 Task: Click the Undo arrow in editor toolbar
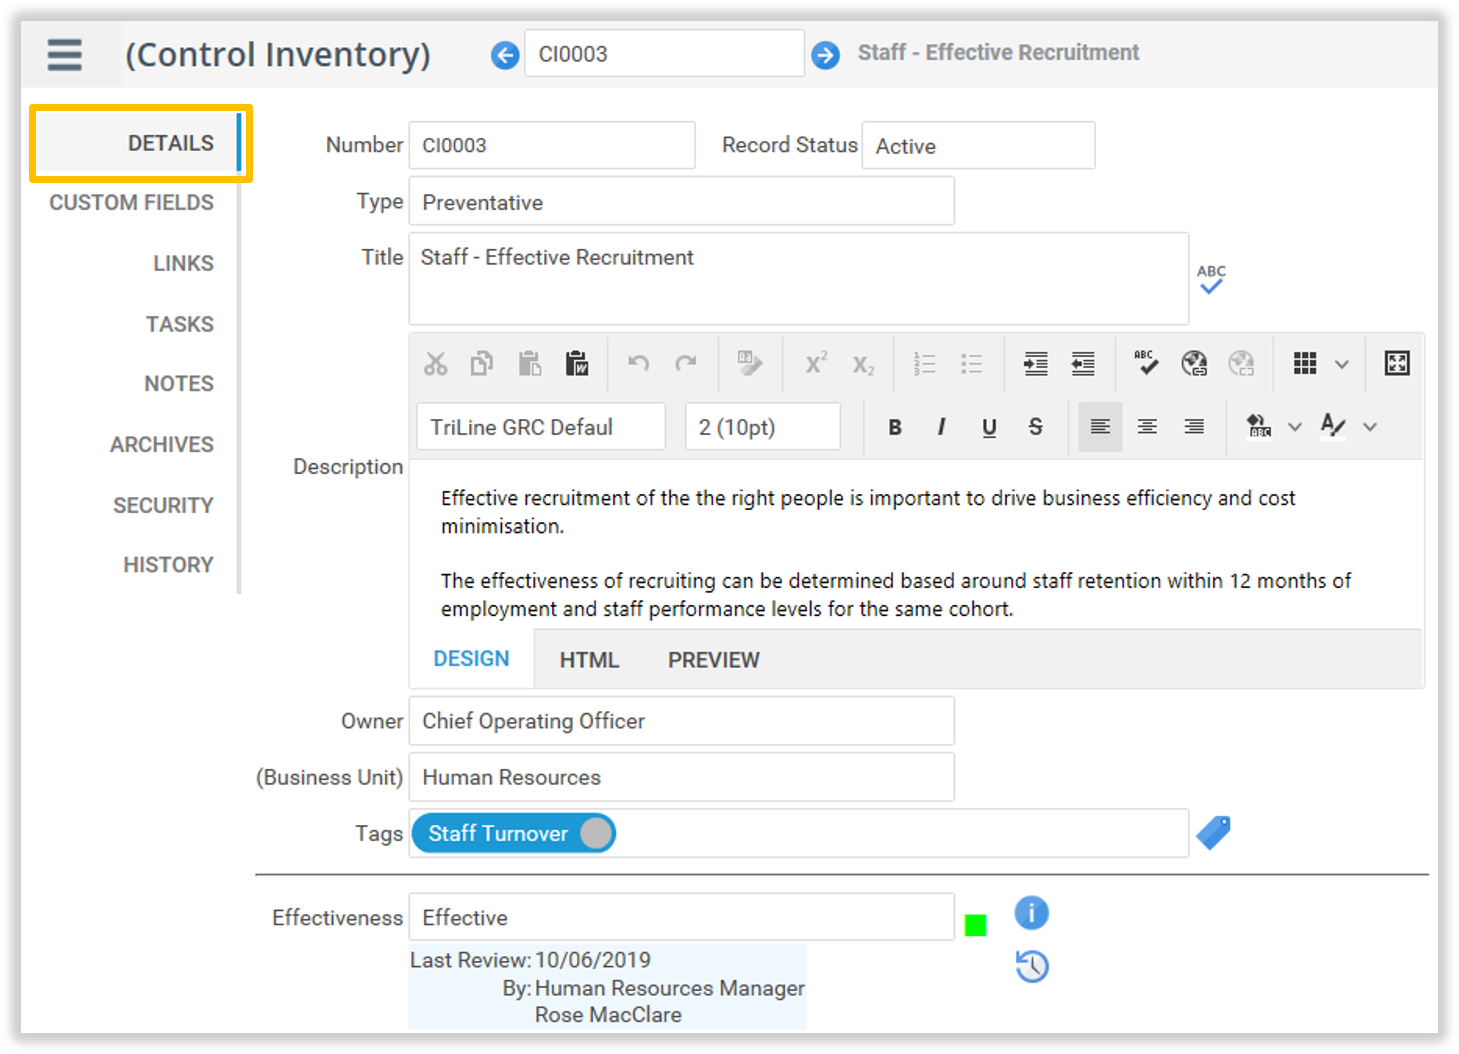638,364
